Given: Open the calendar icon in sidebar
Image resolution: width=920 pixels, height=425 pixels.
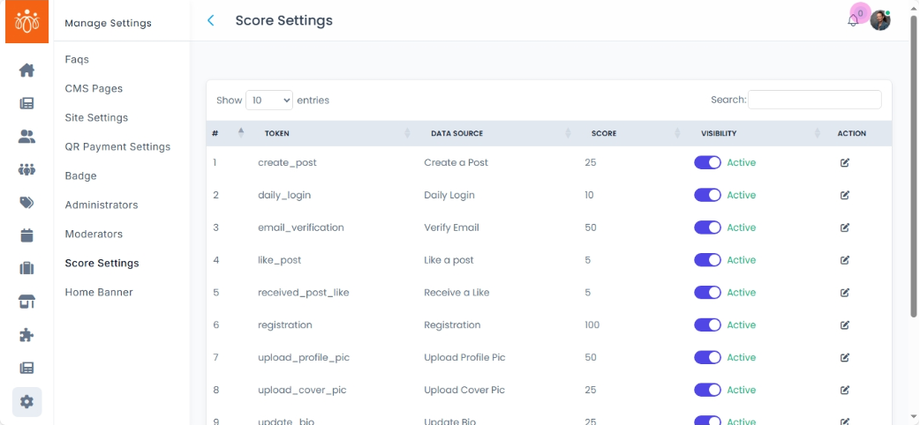Looking at the screenshot, I should (27, 236).
